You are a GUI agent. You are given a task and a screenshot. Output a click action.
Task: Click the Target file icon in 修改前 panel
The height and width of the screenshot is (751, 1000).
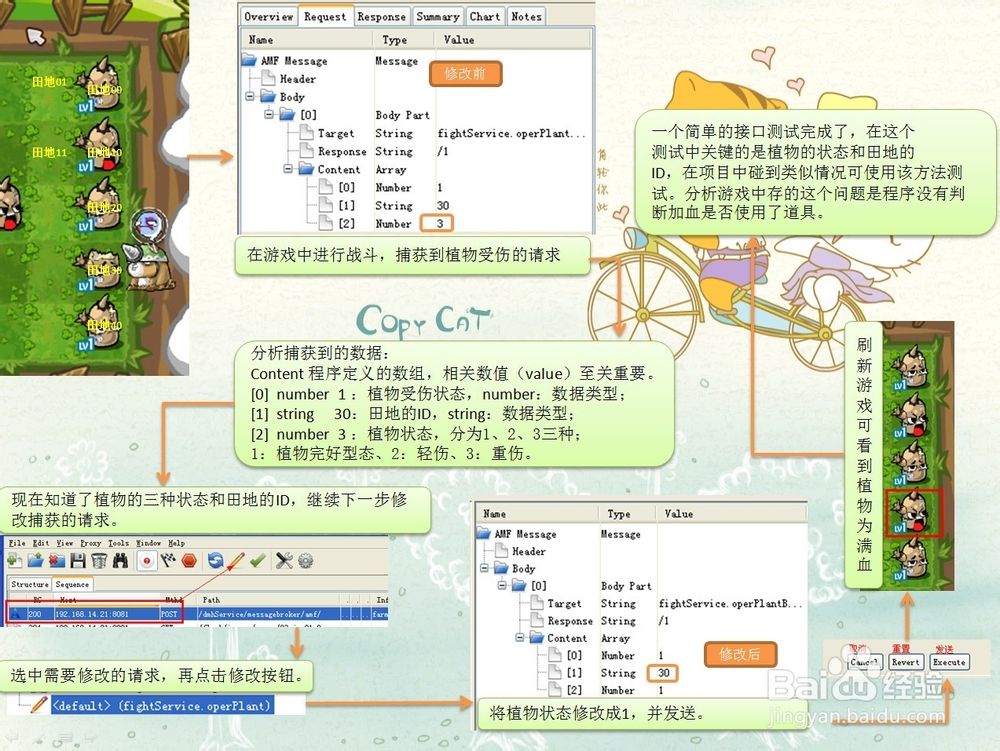[x=306, y=133]
